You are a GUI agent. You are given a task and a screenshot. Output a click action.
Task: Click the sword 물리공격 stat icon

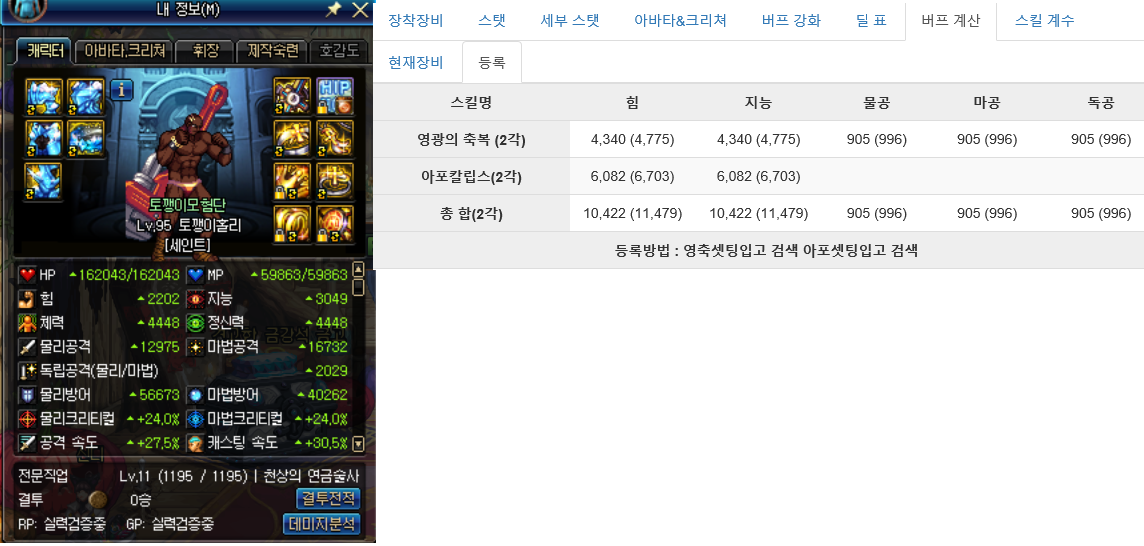(28, 346)
